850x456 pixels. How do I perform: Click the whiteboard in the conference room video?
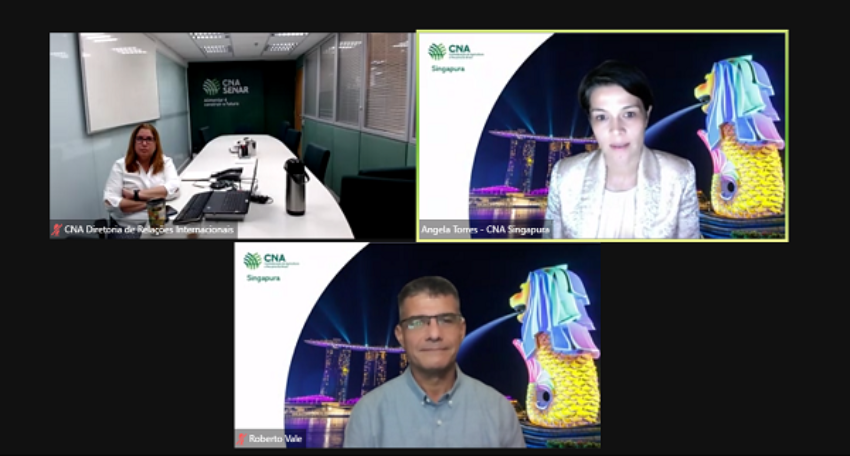(119, 82)
